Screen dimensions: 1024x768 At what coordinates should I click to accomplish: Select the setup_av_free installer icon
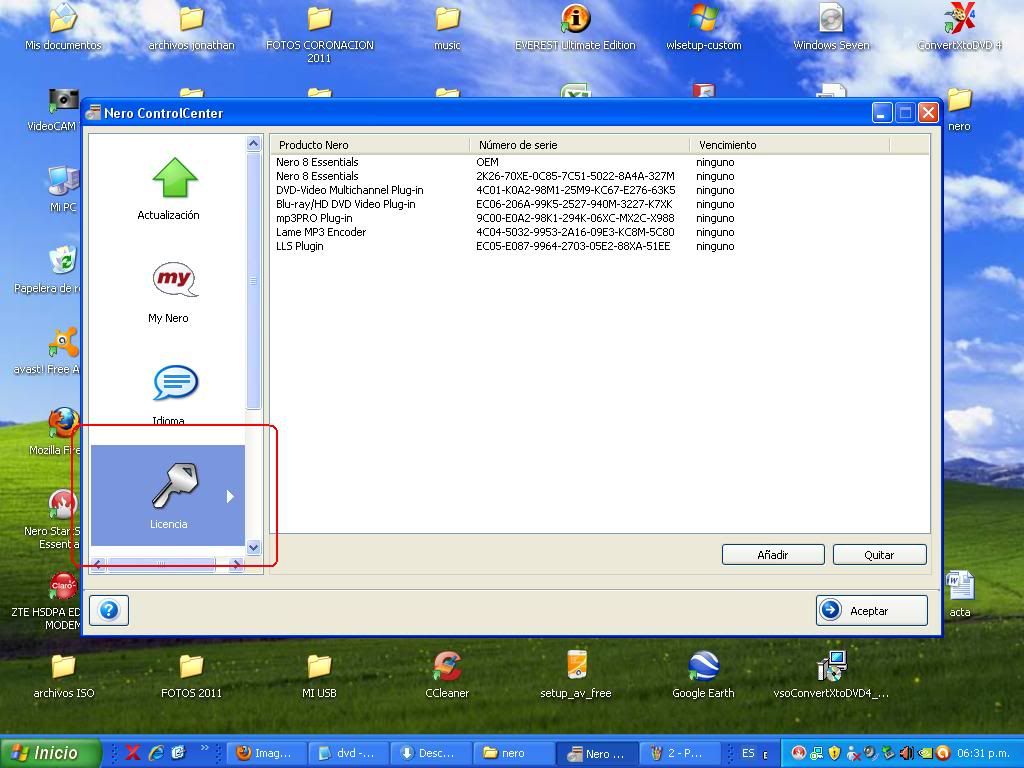coord(575,675)
